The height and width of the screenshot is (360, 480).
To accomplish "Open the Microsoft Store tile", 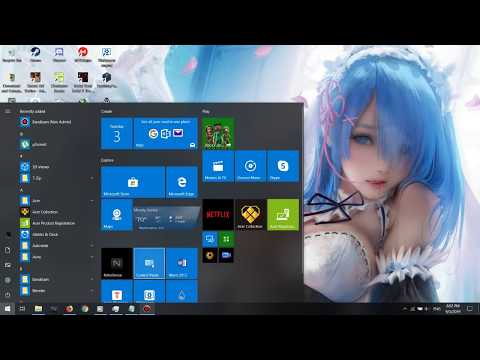I will [133, 182].
